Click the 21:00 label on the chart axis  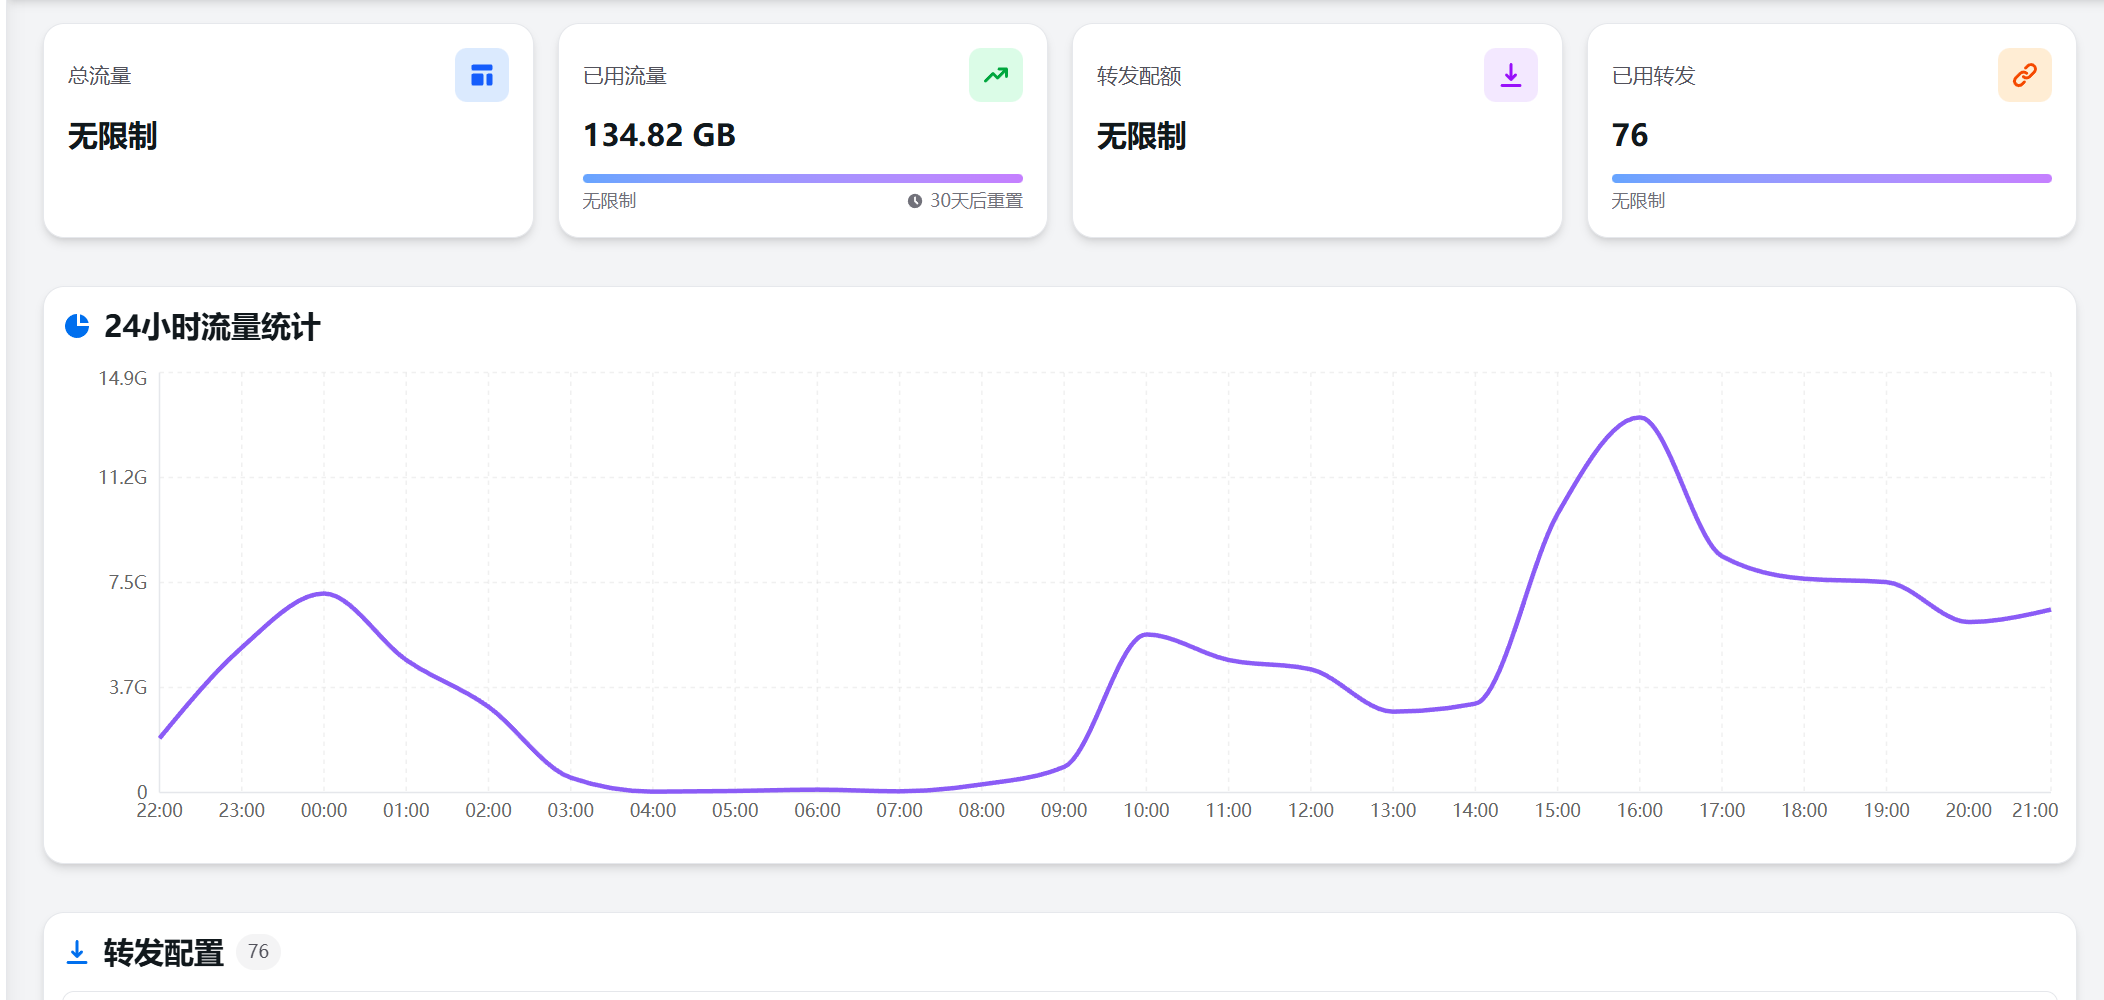coord(2034,810)
